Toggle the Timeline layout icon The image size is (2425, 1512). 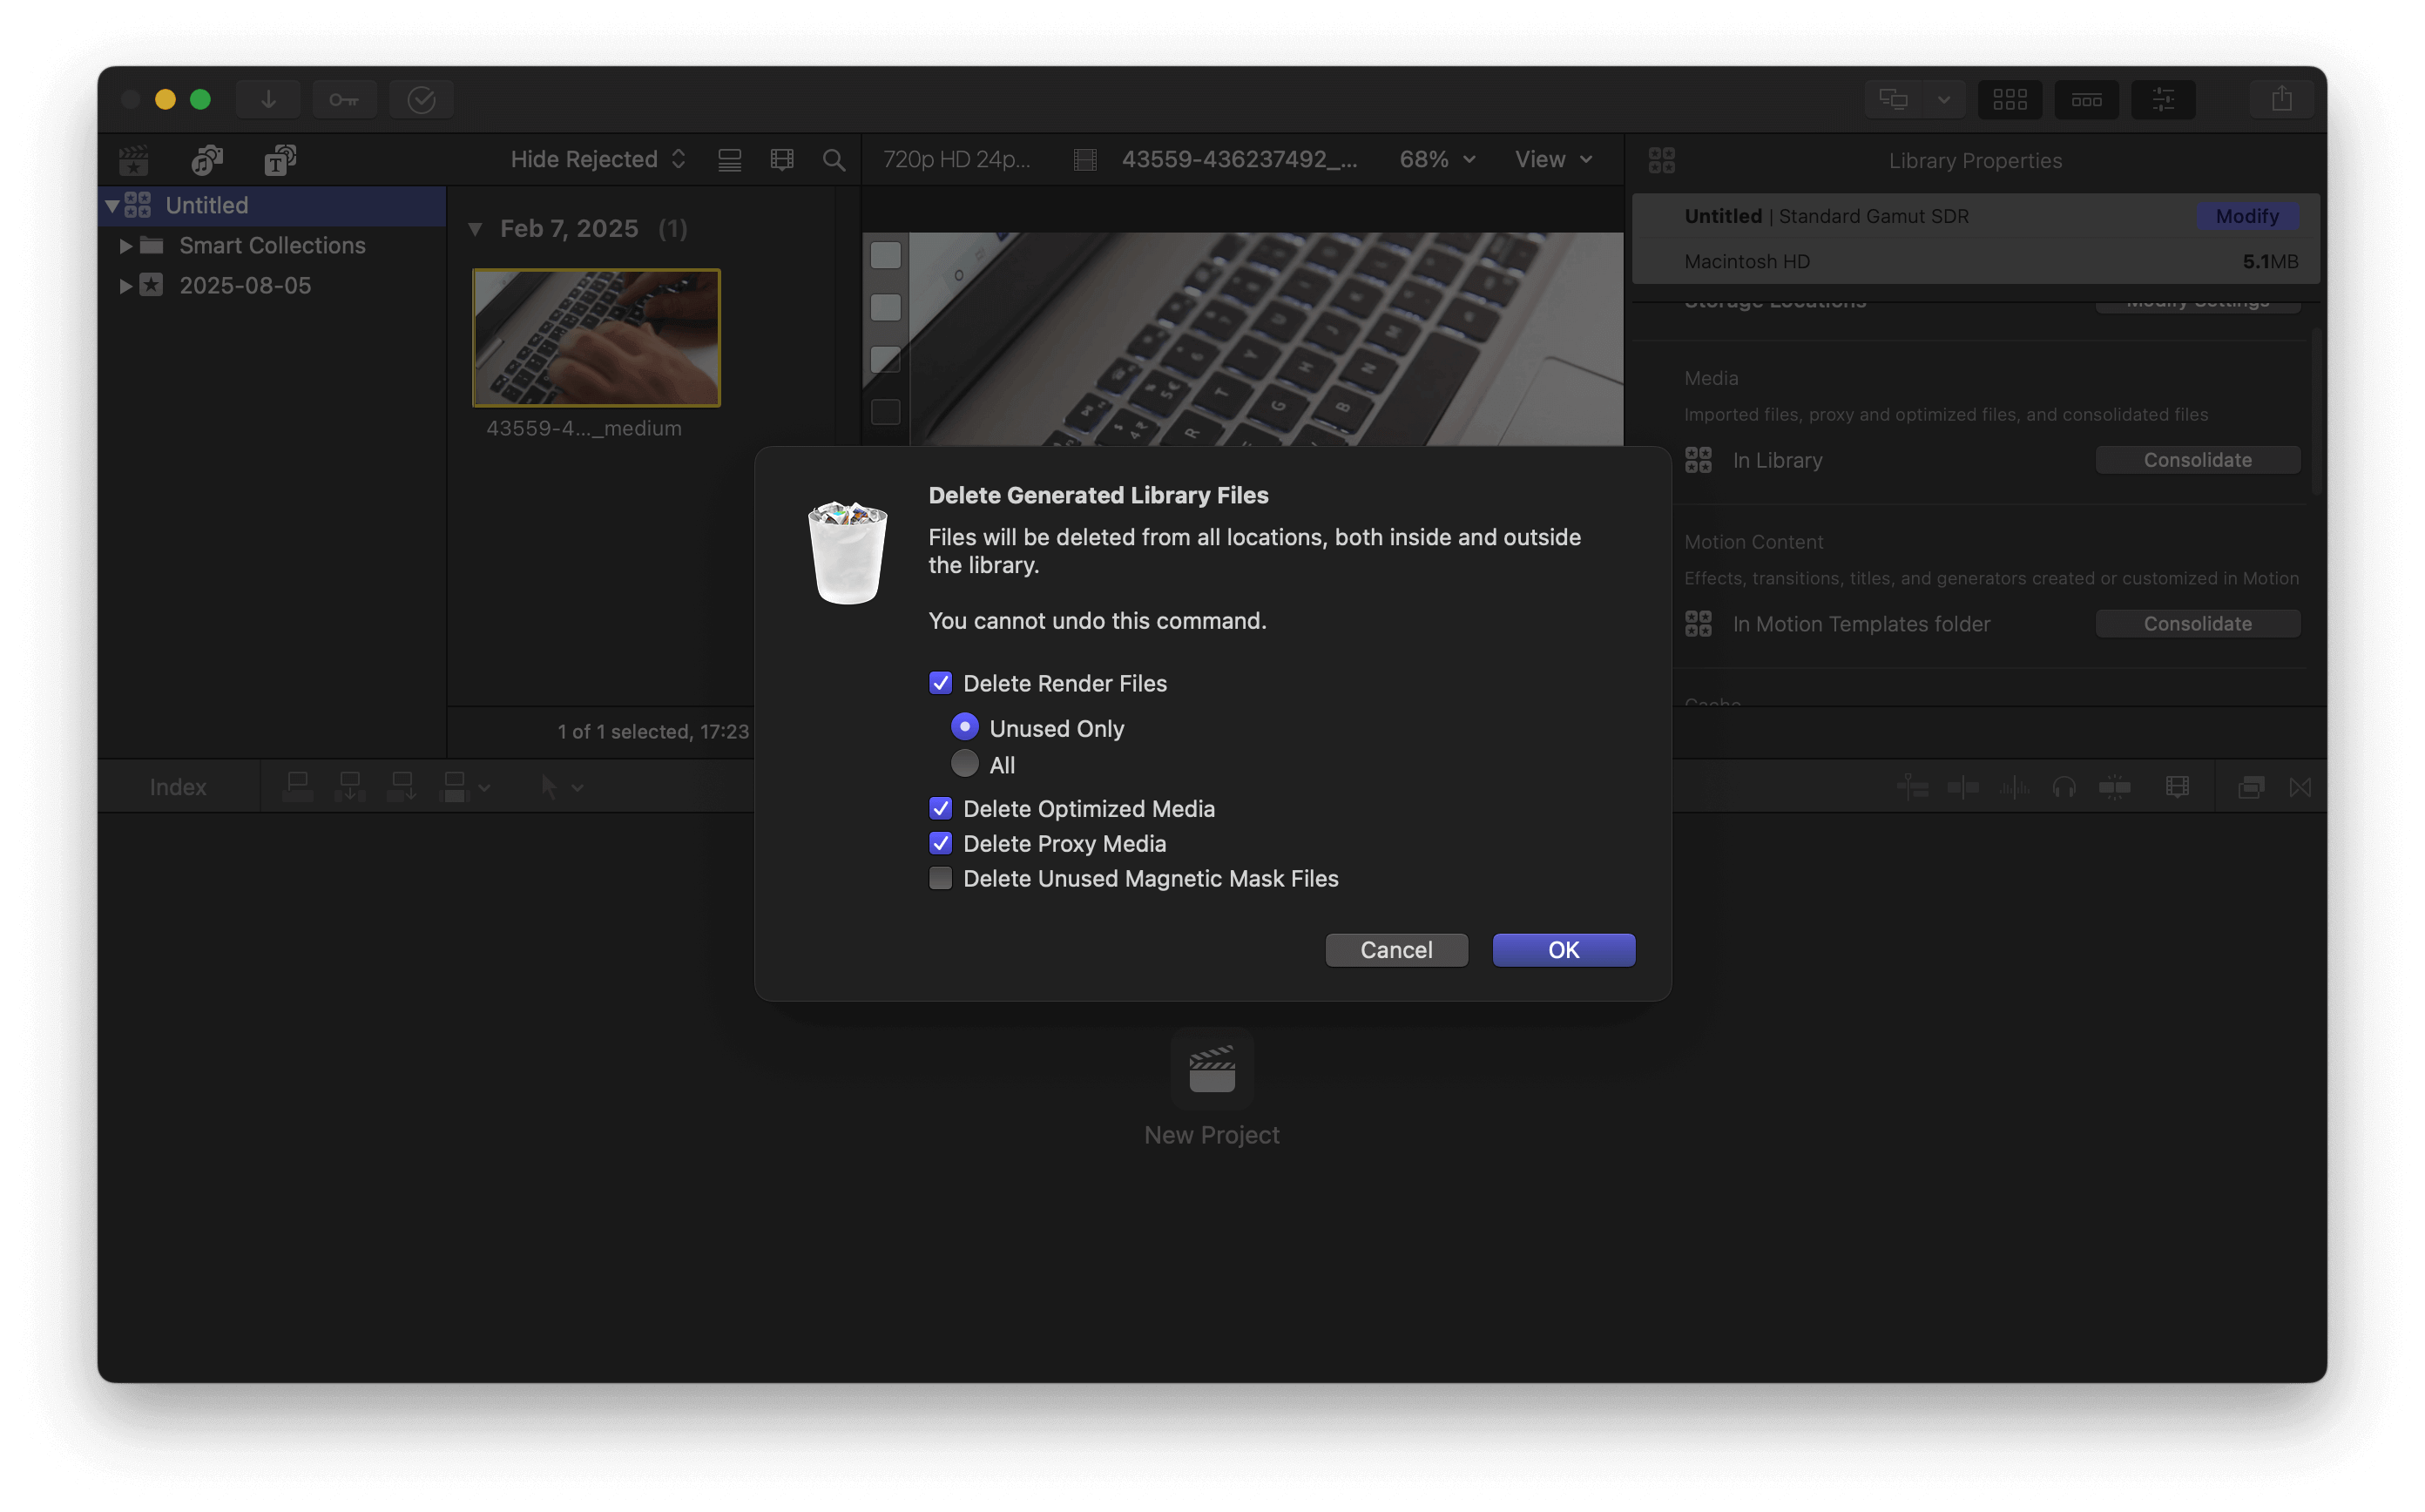pos(2086,99)
